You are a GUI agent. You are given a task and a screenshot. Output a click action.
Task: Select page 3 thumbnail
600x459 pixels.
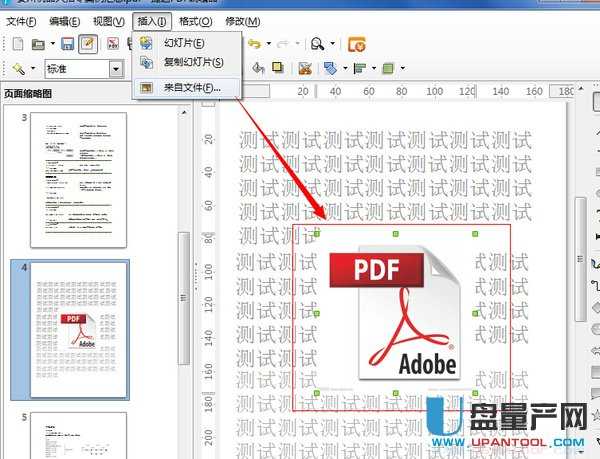click(78, 160)
